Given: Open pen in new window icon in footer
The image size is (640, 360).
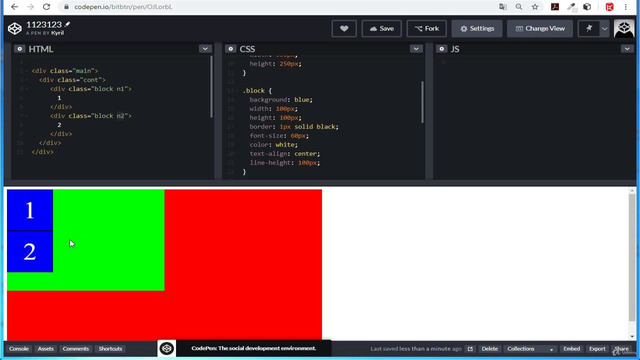Looking at the screenshot, I should point(470,349).
